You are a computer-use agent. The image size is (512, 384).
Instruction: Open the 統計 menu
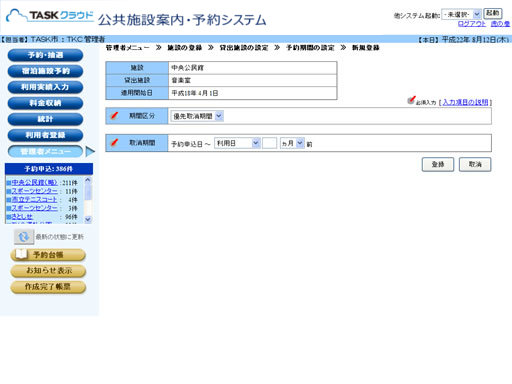tap(45, 119)
